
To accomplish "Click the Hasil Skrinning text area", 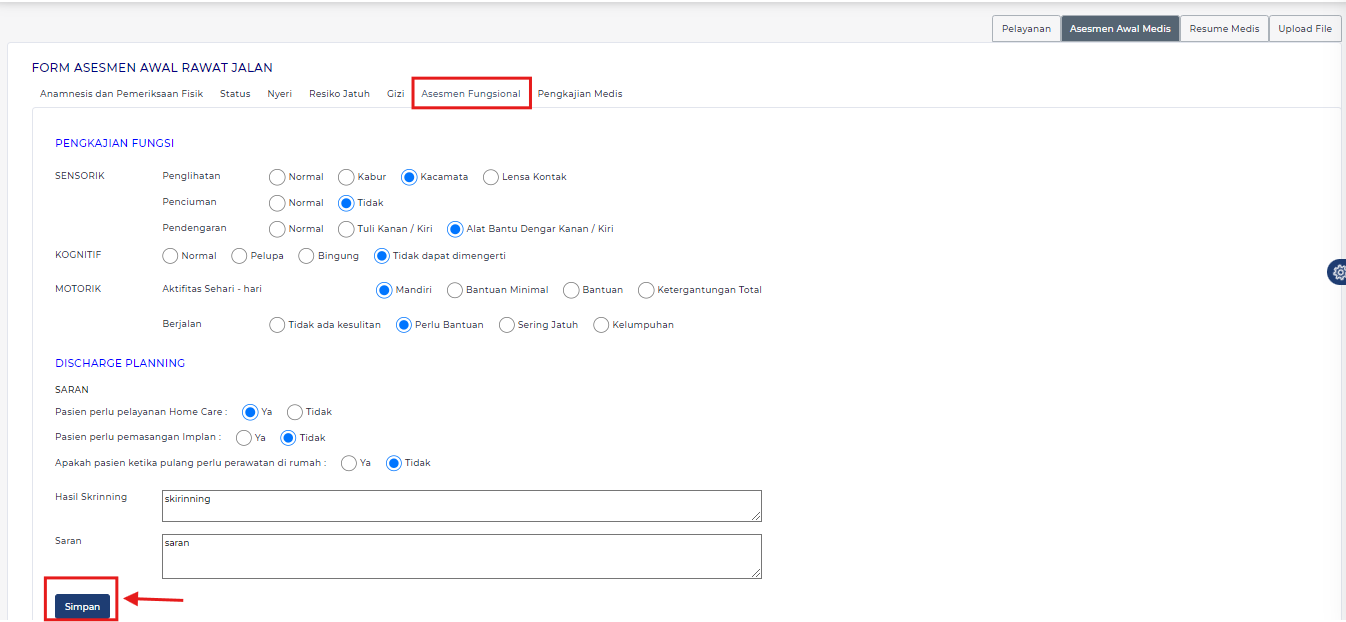I will [x=461, y=506].
